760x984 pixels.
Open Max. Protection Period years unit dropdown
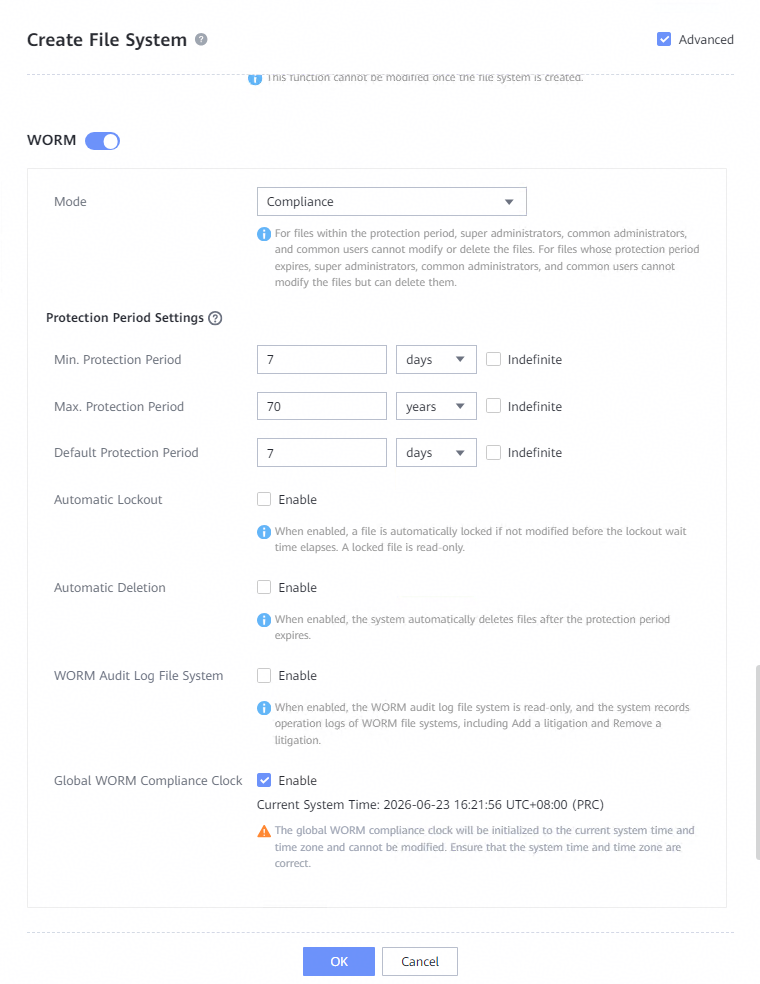click(x=436, y=406)
